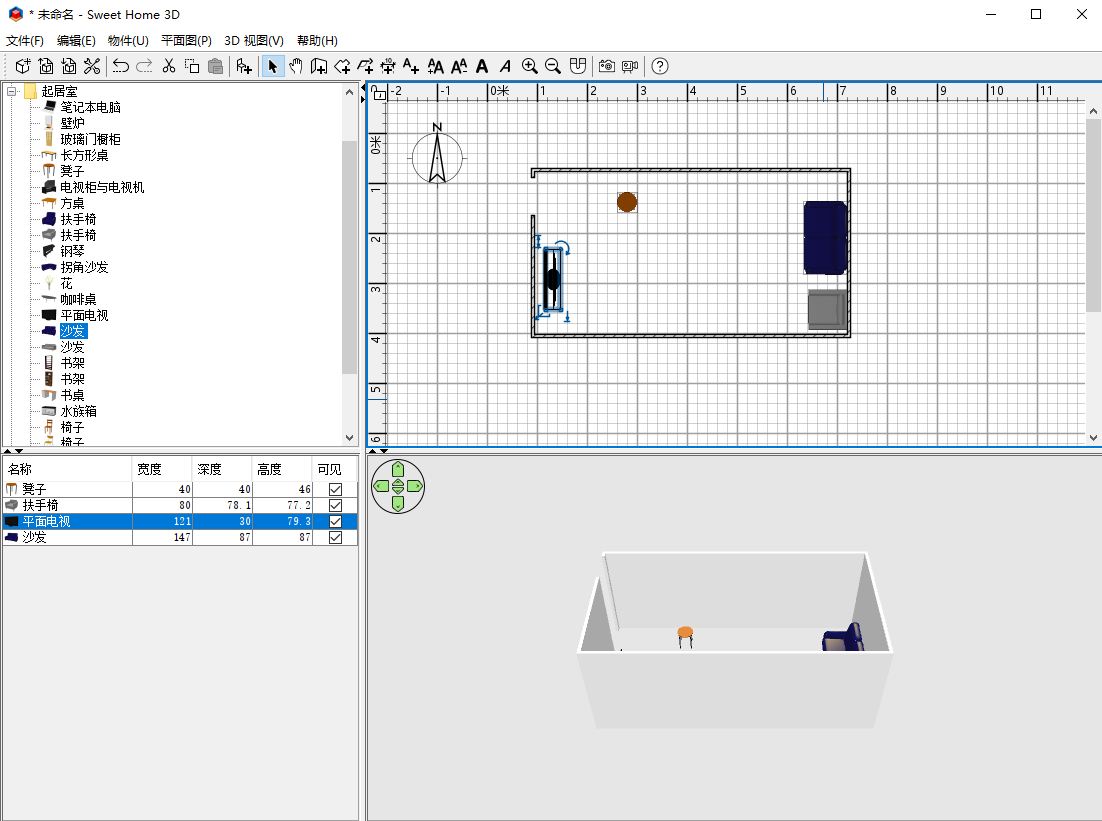Open the 3D 视图(V) menu
This screenshot has height=821, width=1102.
click(x=253, y=41)
